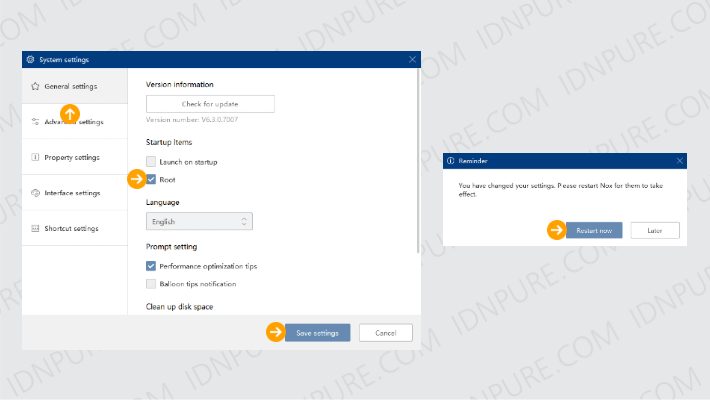Click the Reminder info icon

click(x=451, y=161)
